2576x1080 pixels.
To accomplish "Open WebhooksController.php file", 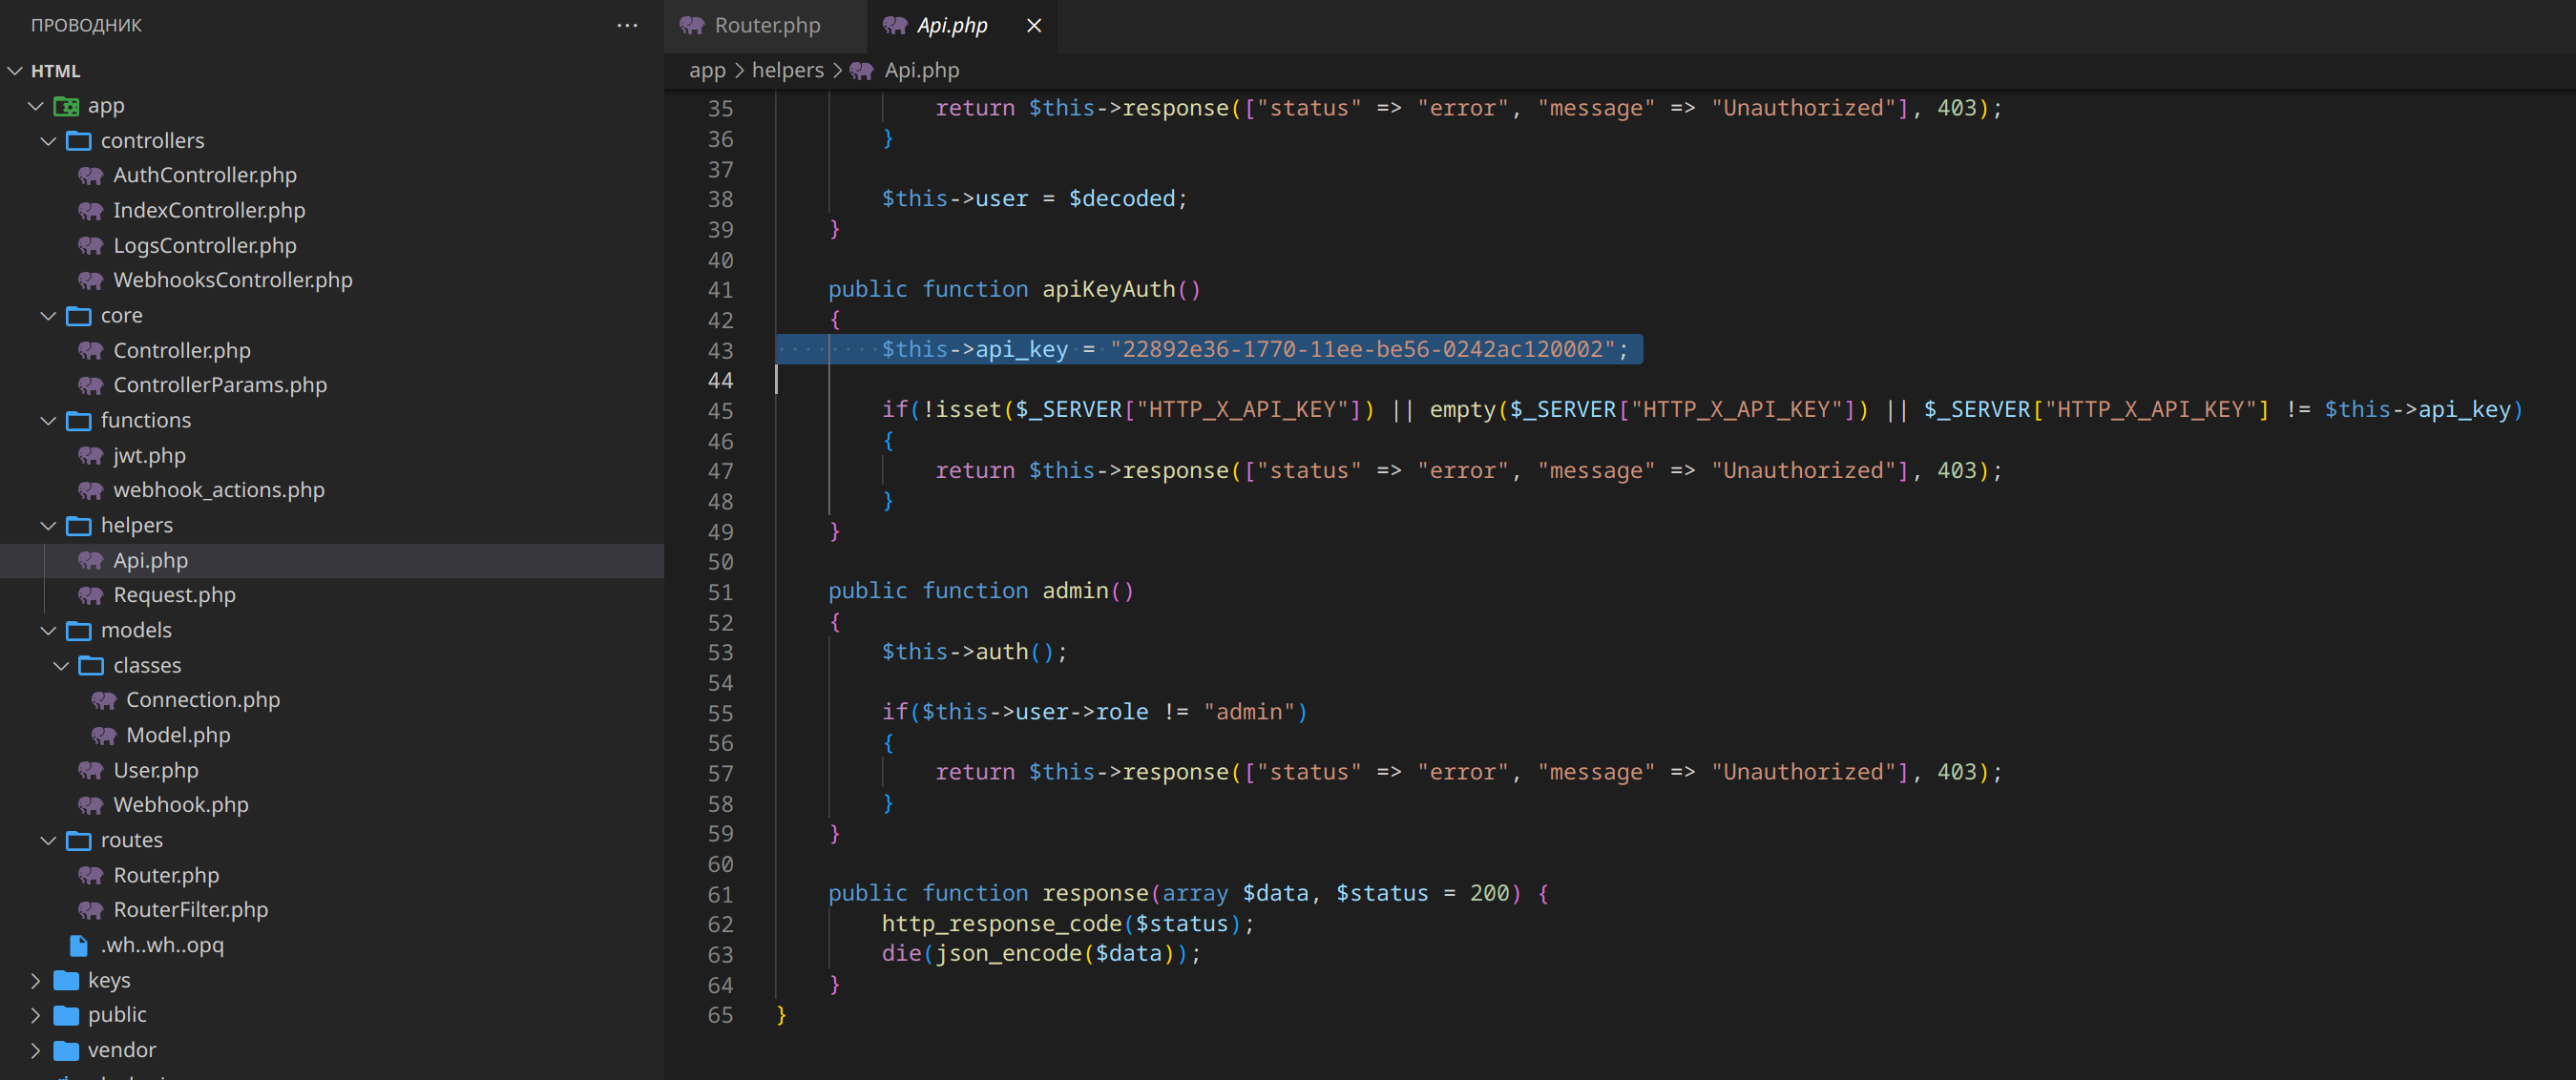I will tap(233, 280).
